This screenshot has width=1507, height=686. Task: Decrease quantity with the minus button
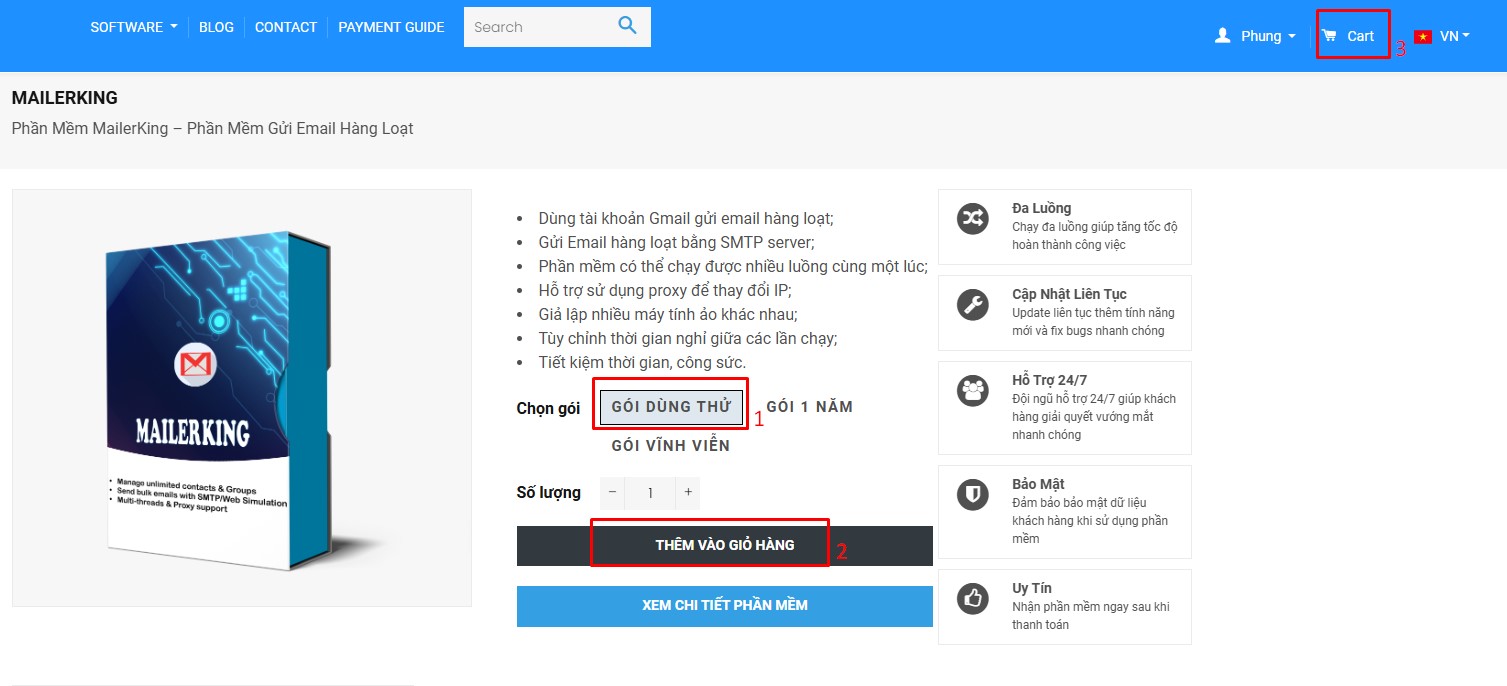click(x=612, y=493)
